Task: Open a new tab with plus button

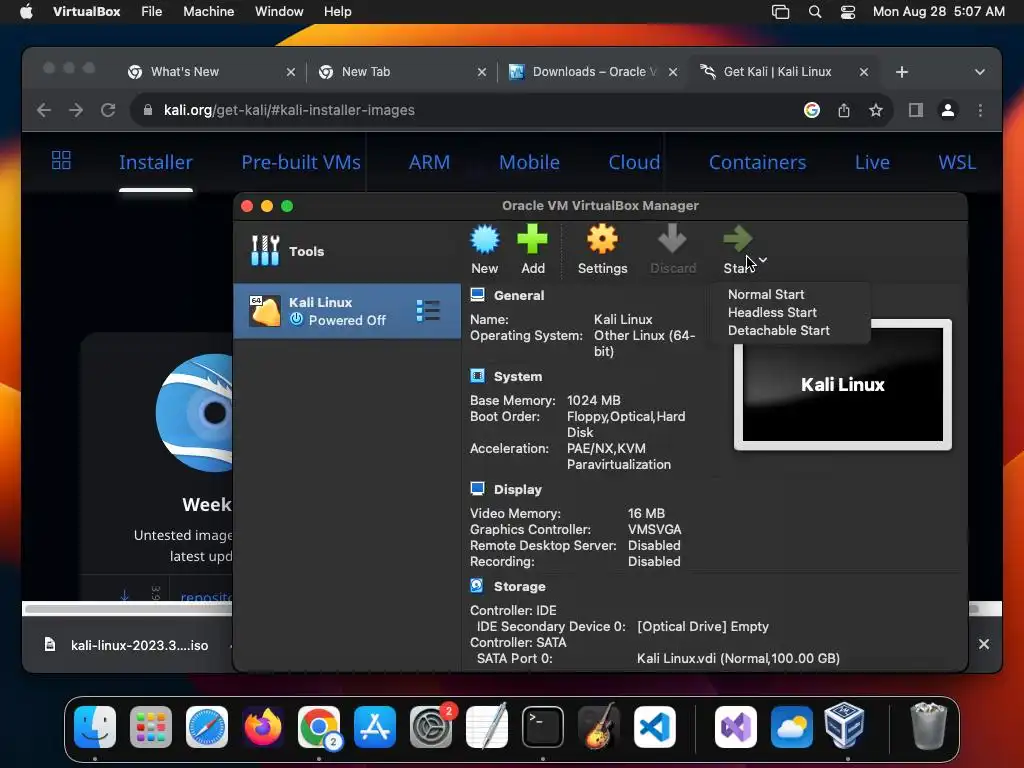Action: coord(902,72)
